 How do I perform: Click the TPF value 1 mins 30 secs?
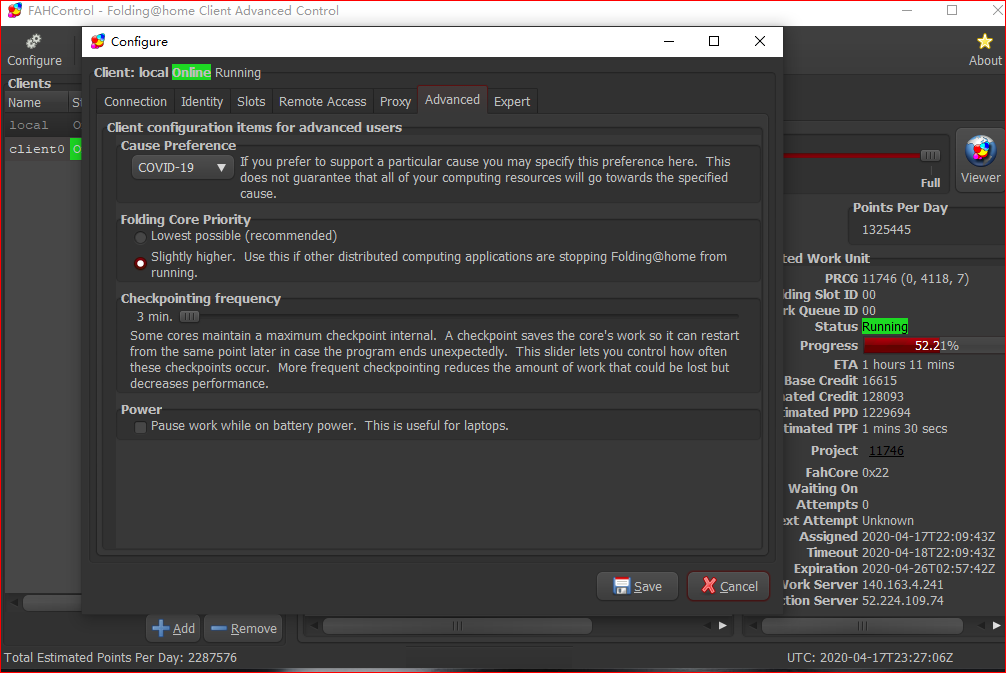pyautogui.click(x=905, y=429)
